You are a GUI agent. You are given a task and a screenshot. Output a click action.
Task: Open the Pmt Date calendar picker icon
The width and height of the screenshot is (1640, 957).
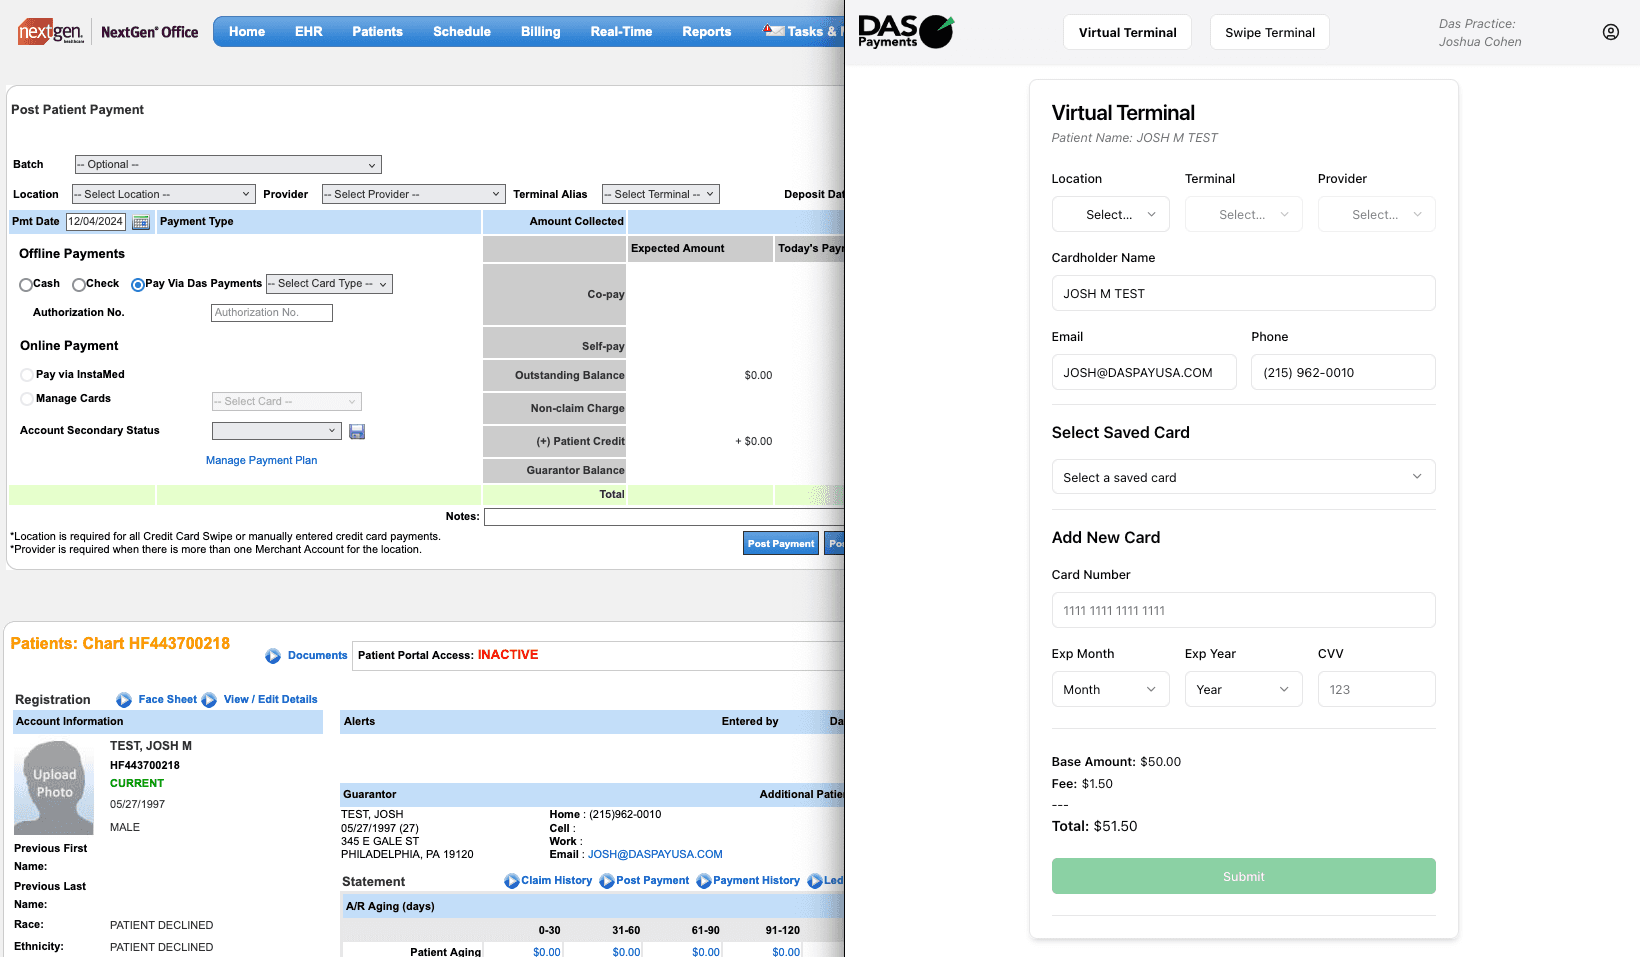coord(141,222)
